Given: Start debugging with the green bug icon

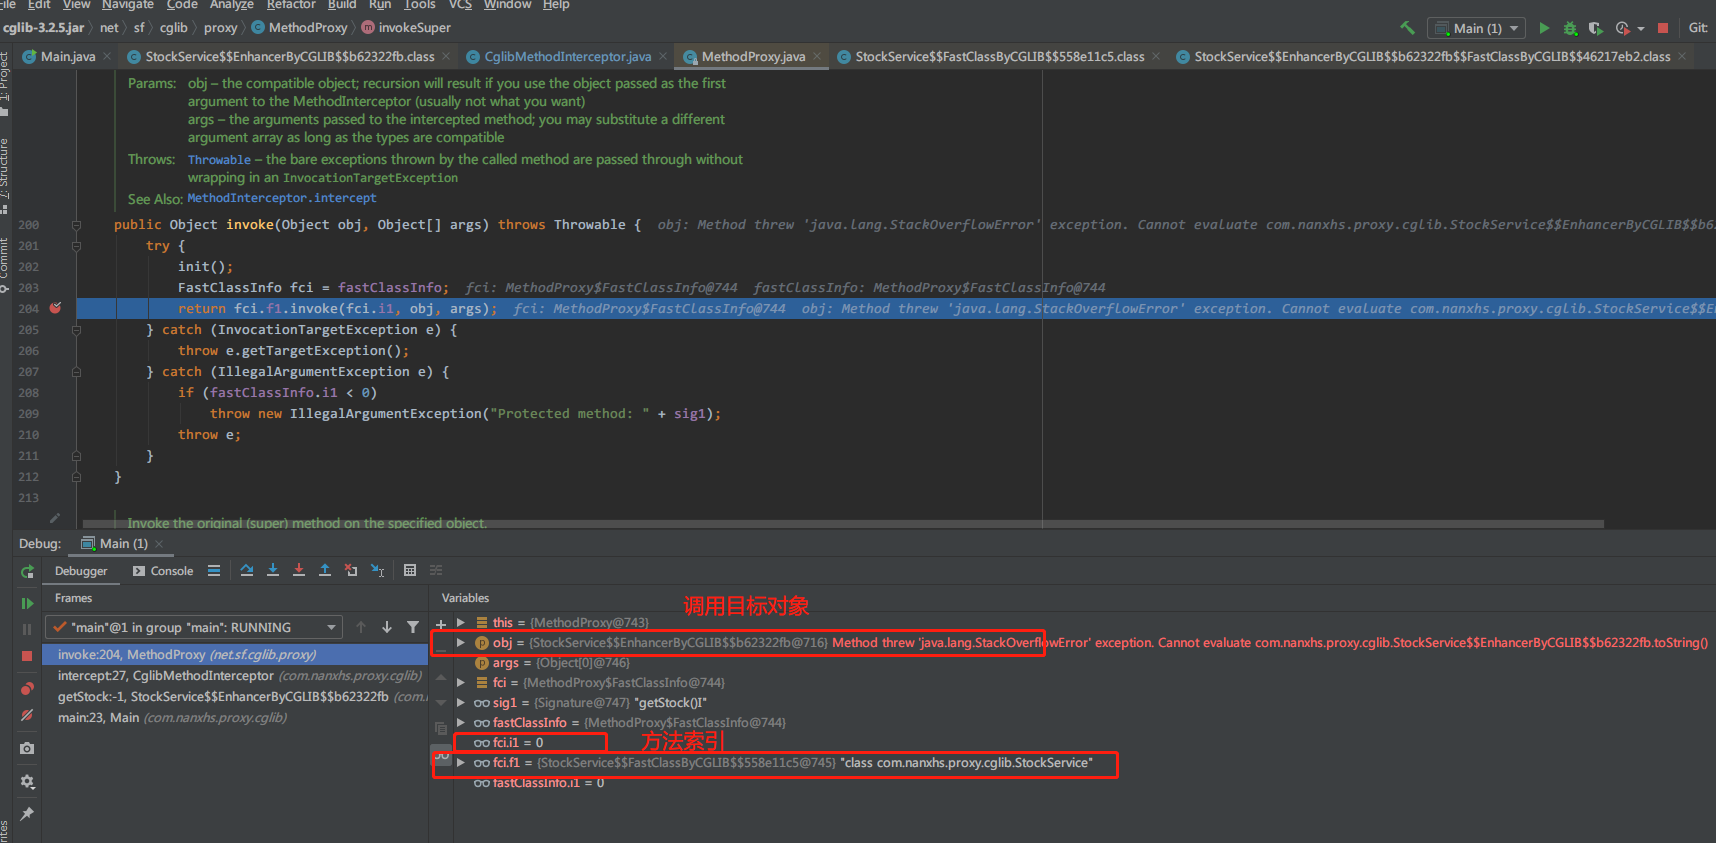Looking at the screenshot, I should point(1570,28).
